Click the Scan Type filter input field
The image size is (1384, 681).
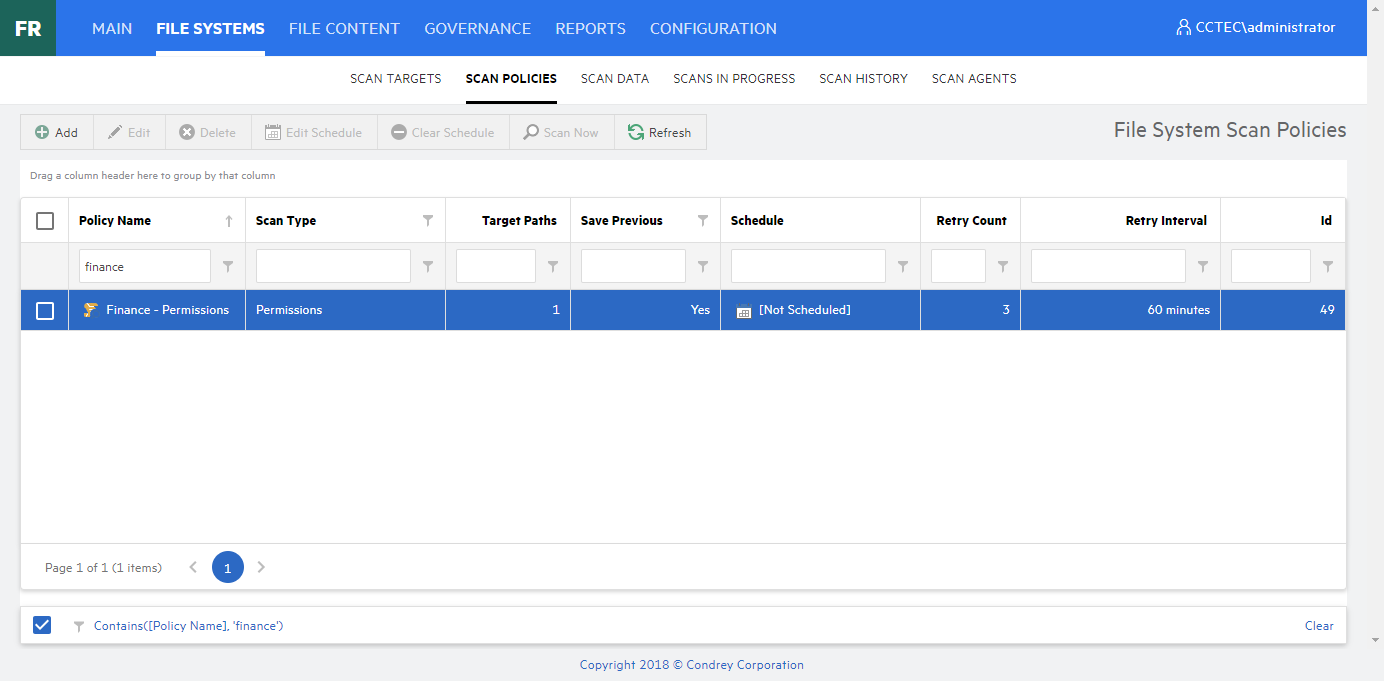tap(333, 266)
